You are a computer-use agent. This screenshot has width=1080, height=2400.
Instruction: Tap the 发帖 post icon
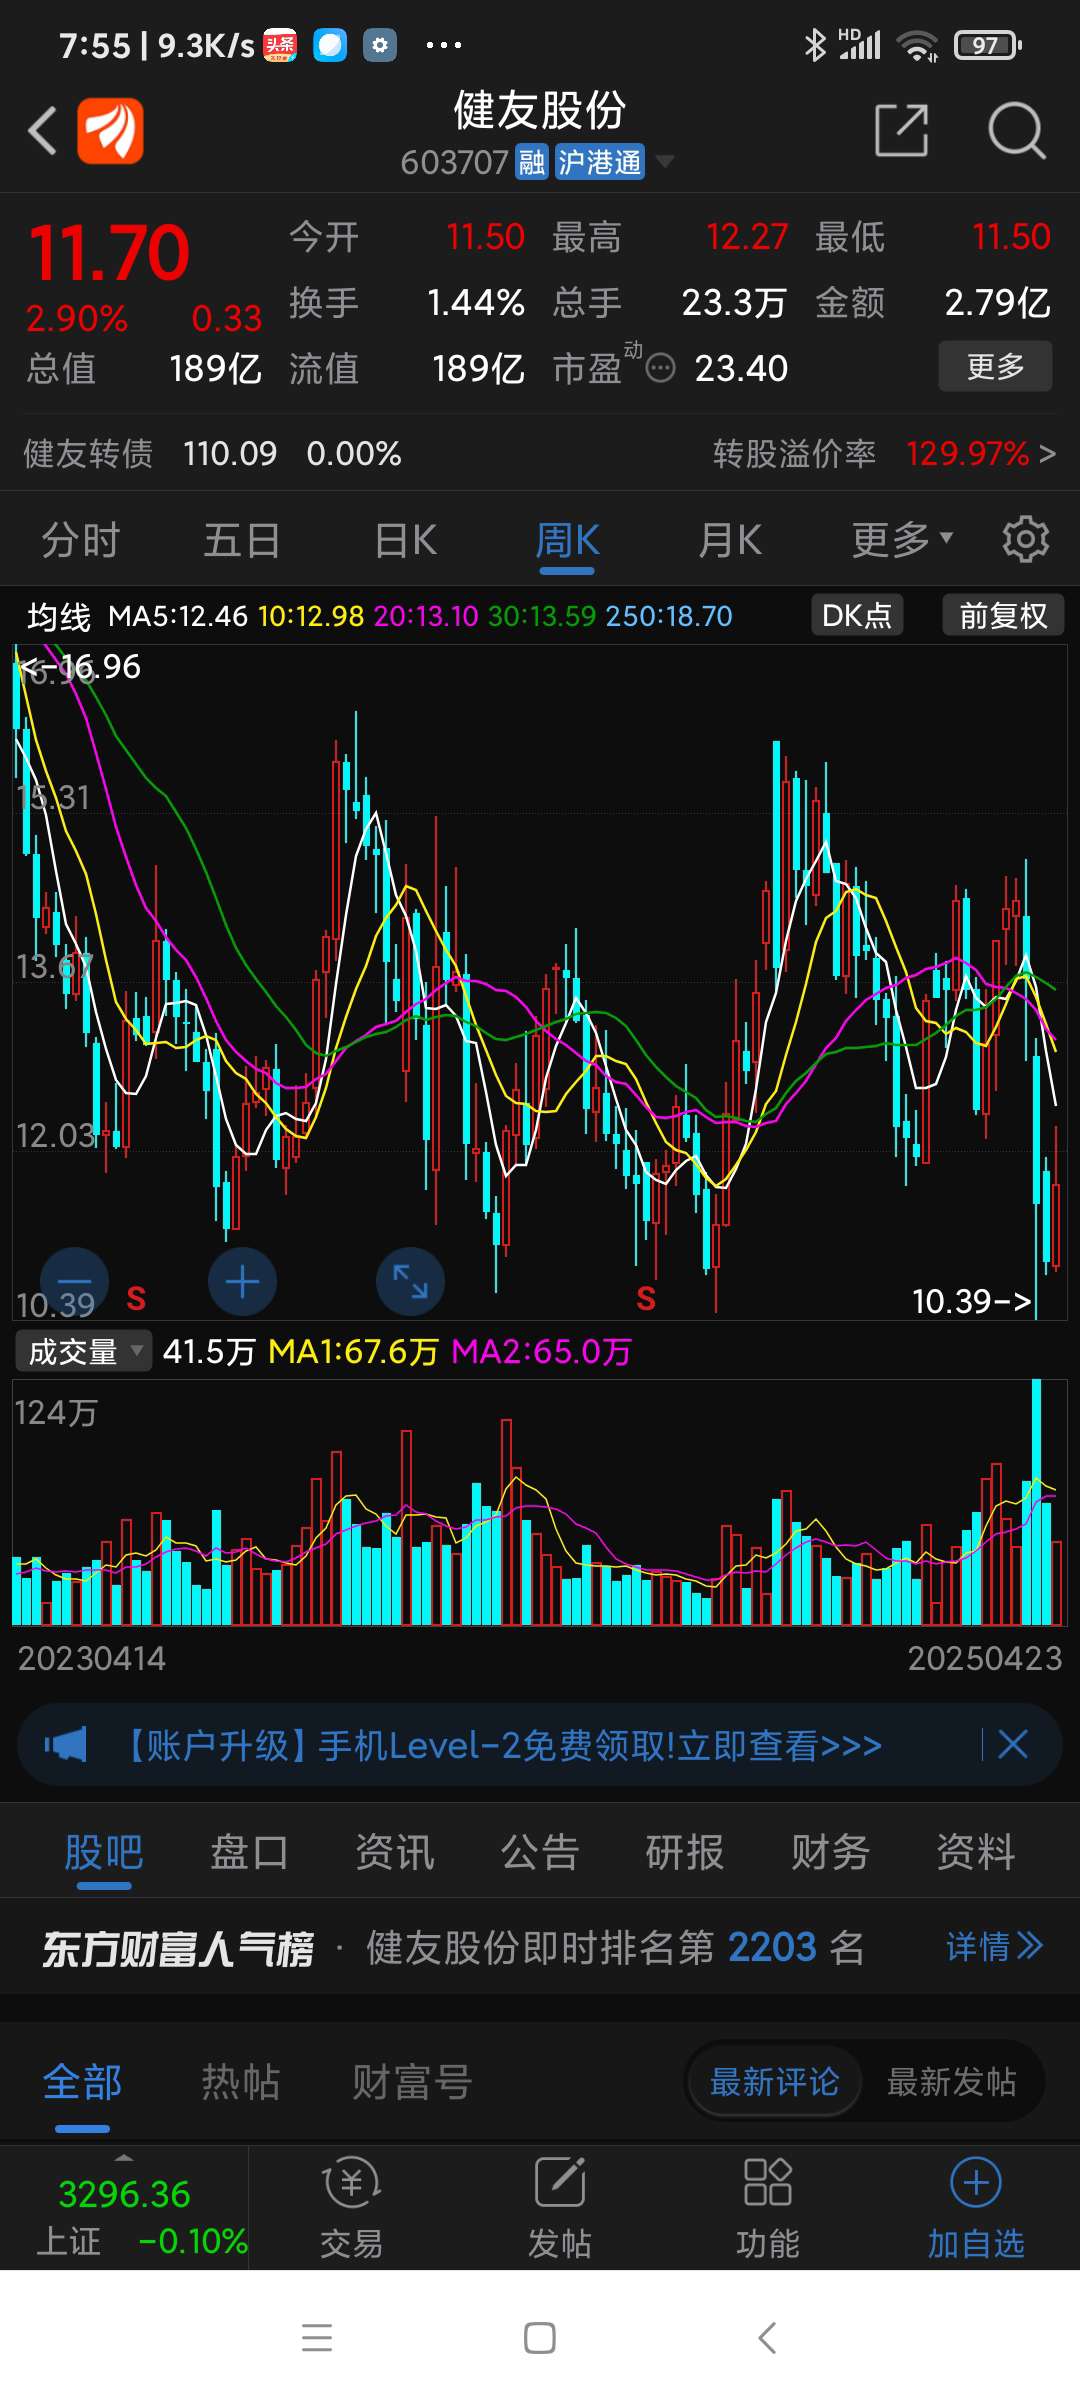(x=559, y=2208)
